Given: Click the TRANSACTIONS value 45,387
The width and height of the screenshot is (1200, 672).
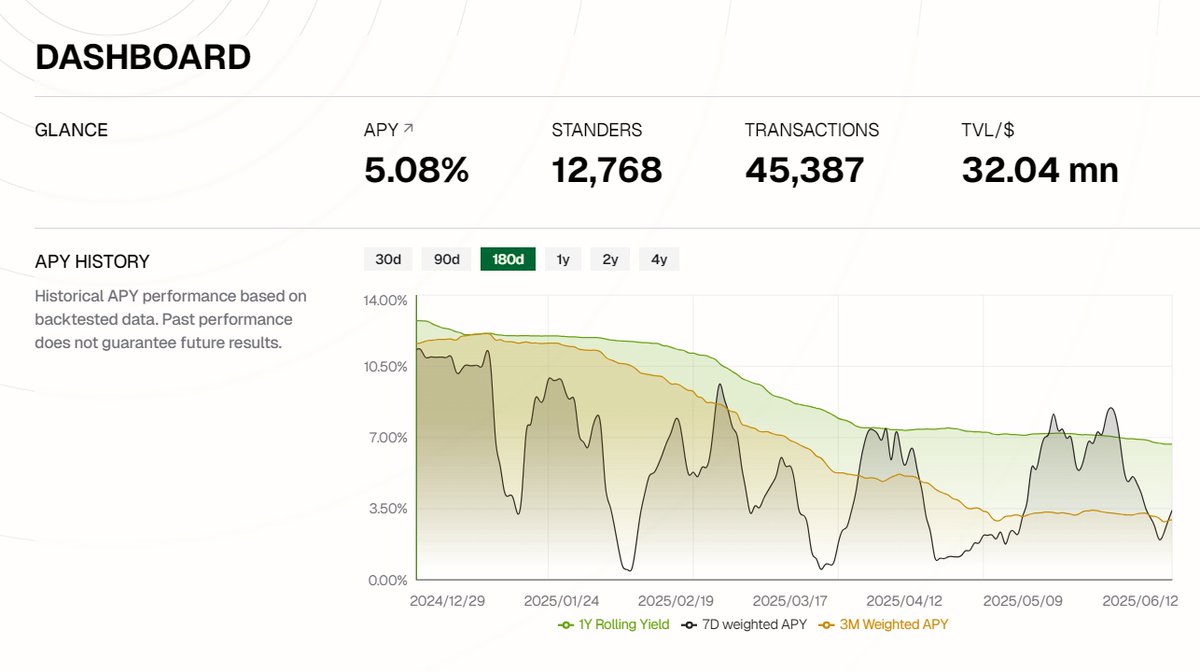Looking at the screenshot, I should pos(805,170).
